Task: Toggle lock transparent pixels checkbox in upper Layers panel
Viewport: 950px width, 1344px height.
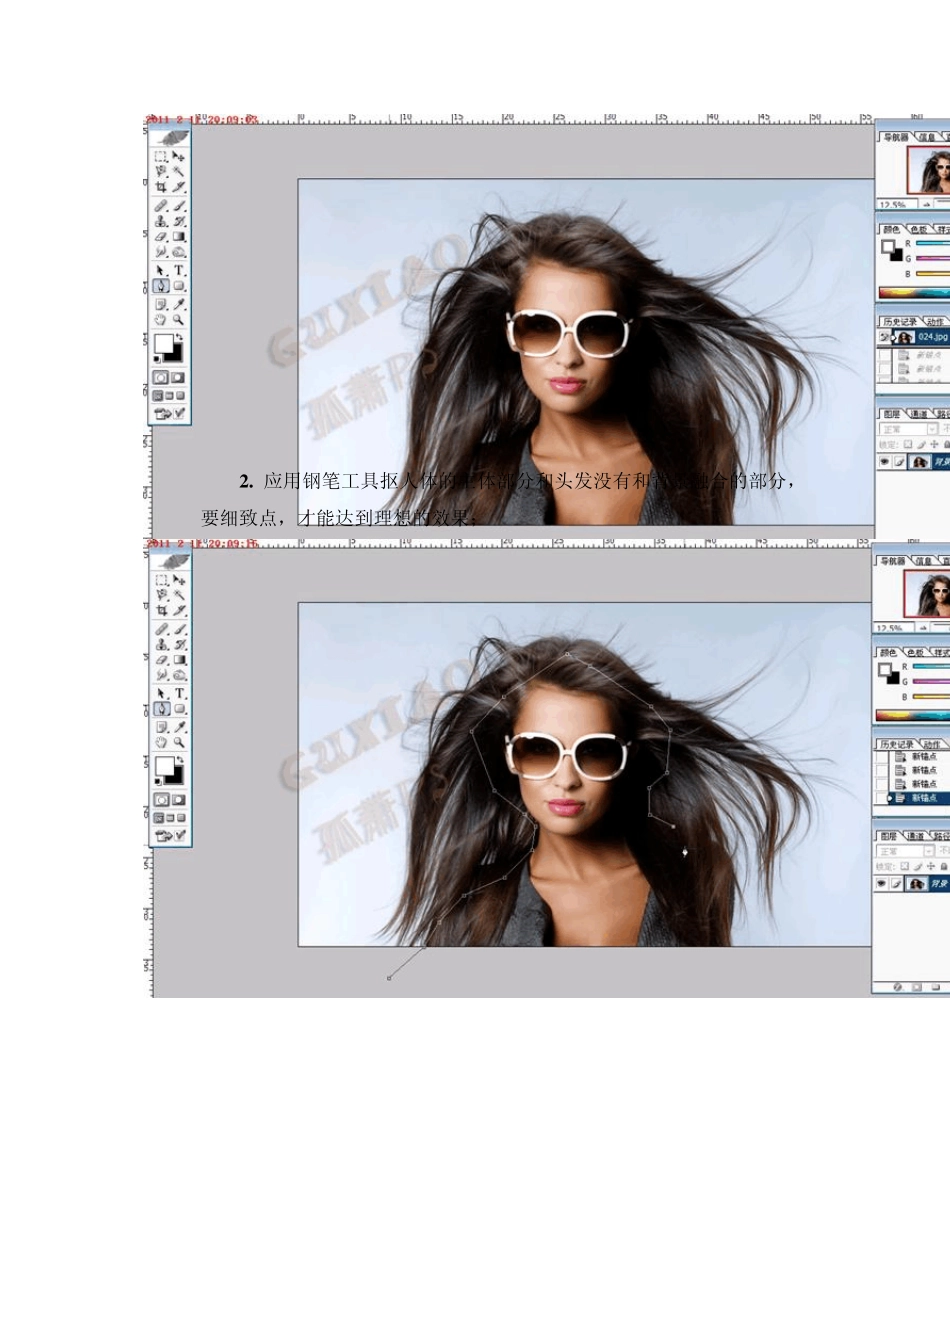Action: (907, 444)
